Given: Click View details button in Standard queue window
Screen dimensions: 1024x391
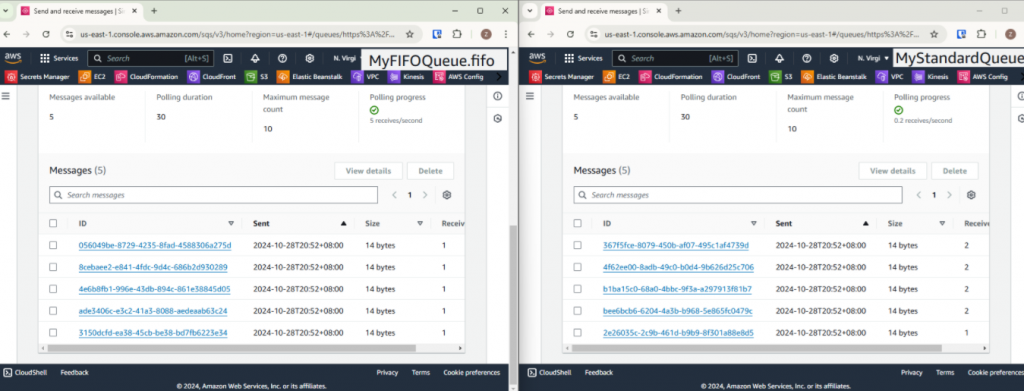Looking at the screenshot, I should (x=893, y=171).
